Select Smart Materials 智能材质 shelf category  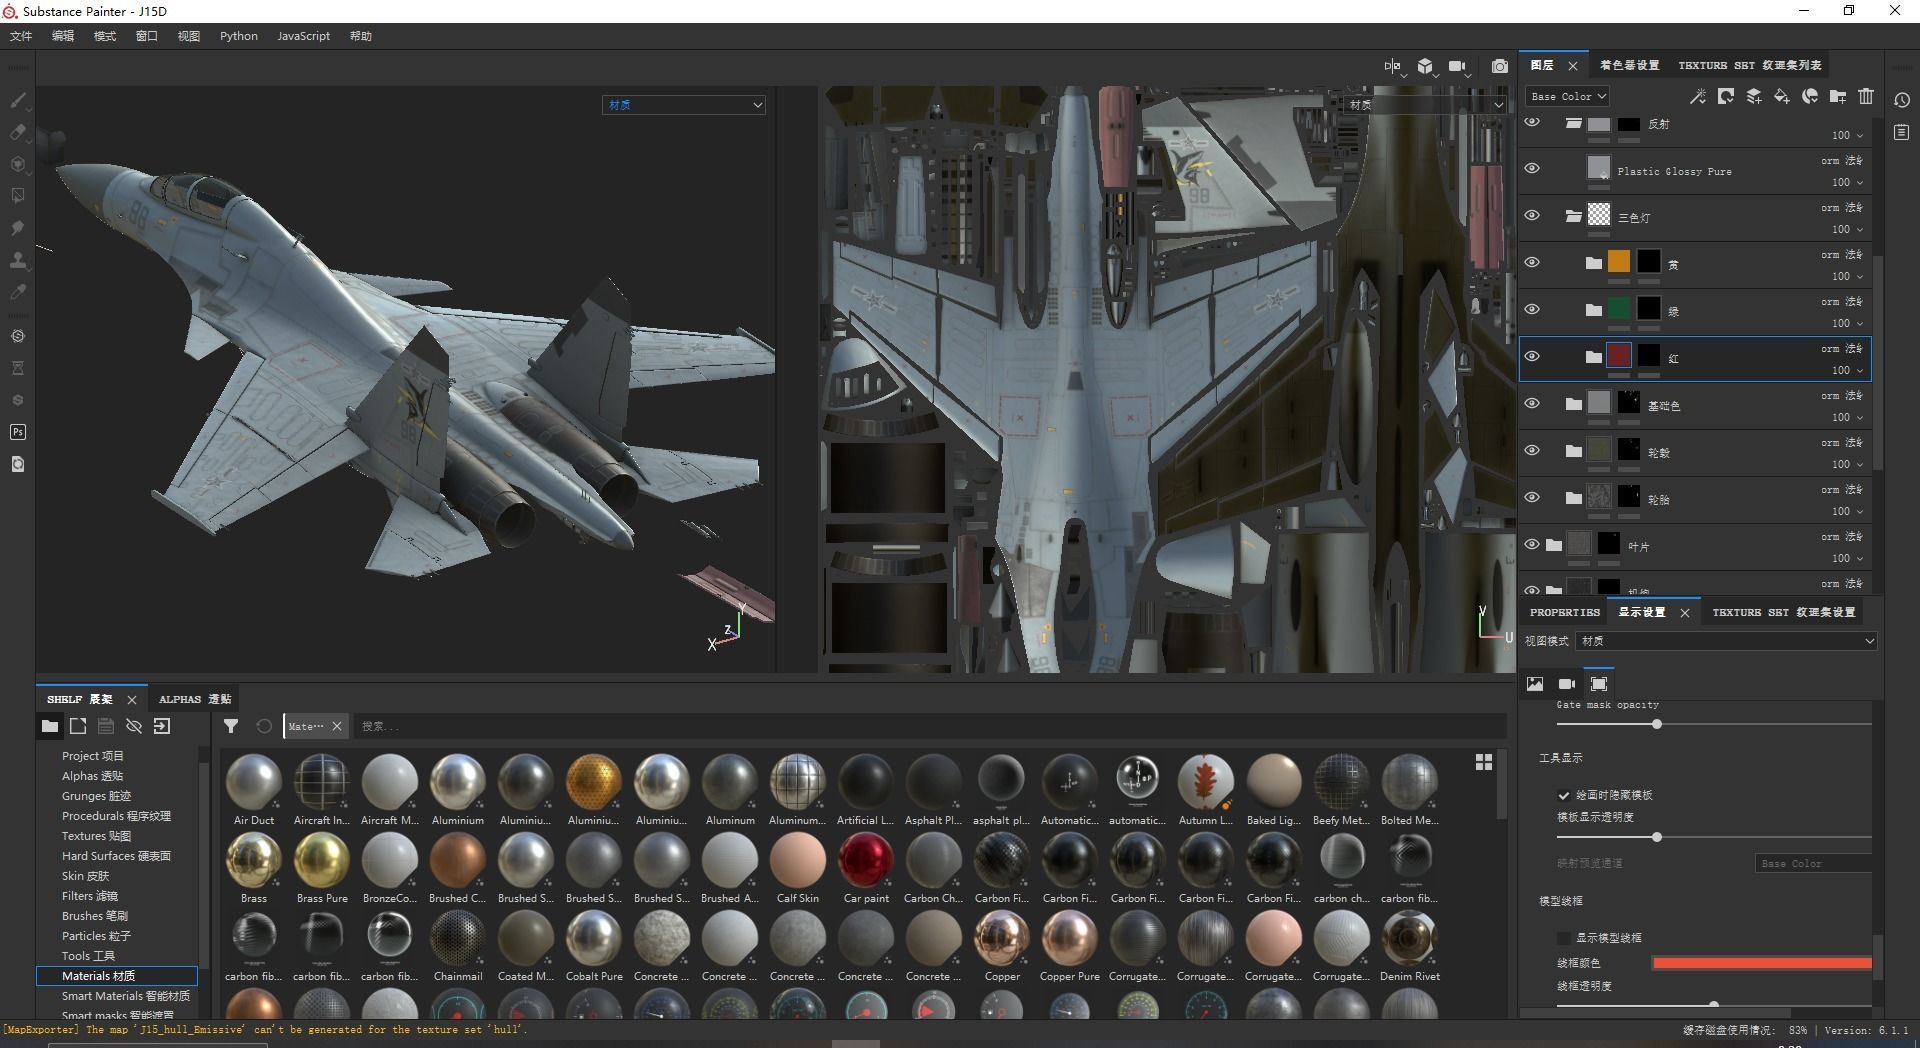tap(126, 996)
